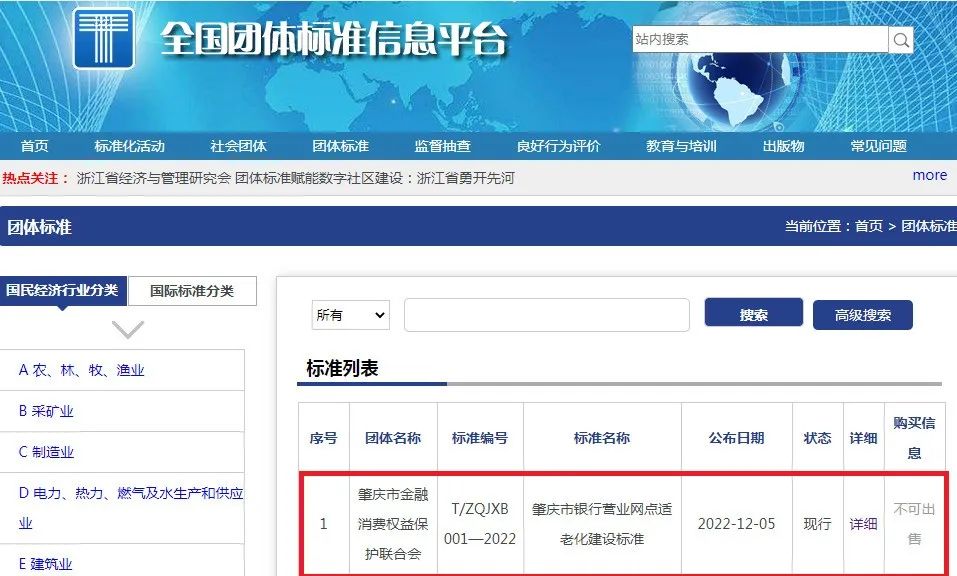
Task: Click the more link in hot news
Action: [930, 176]
